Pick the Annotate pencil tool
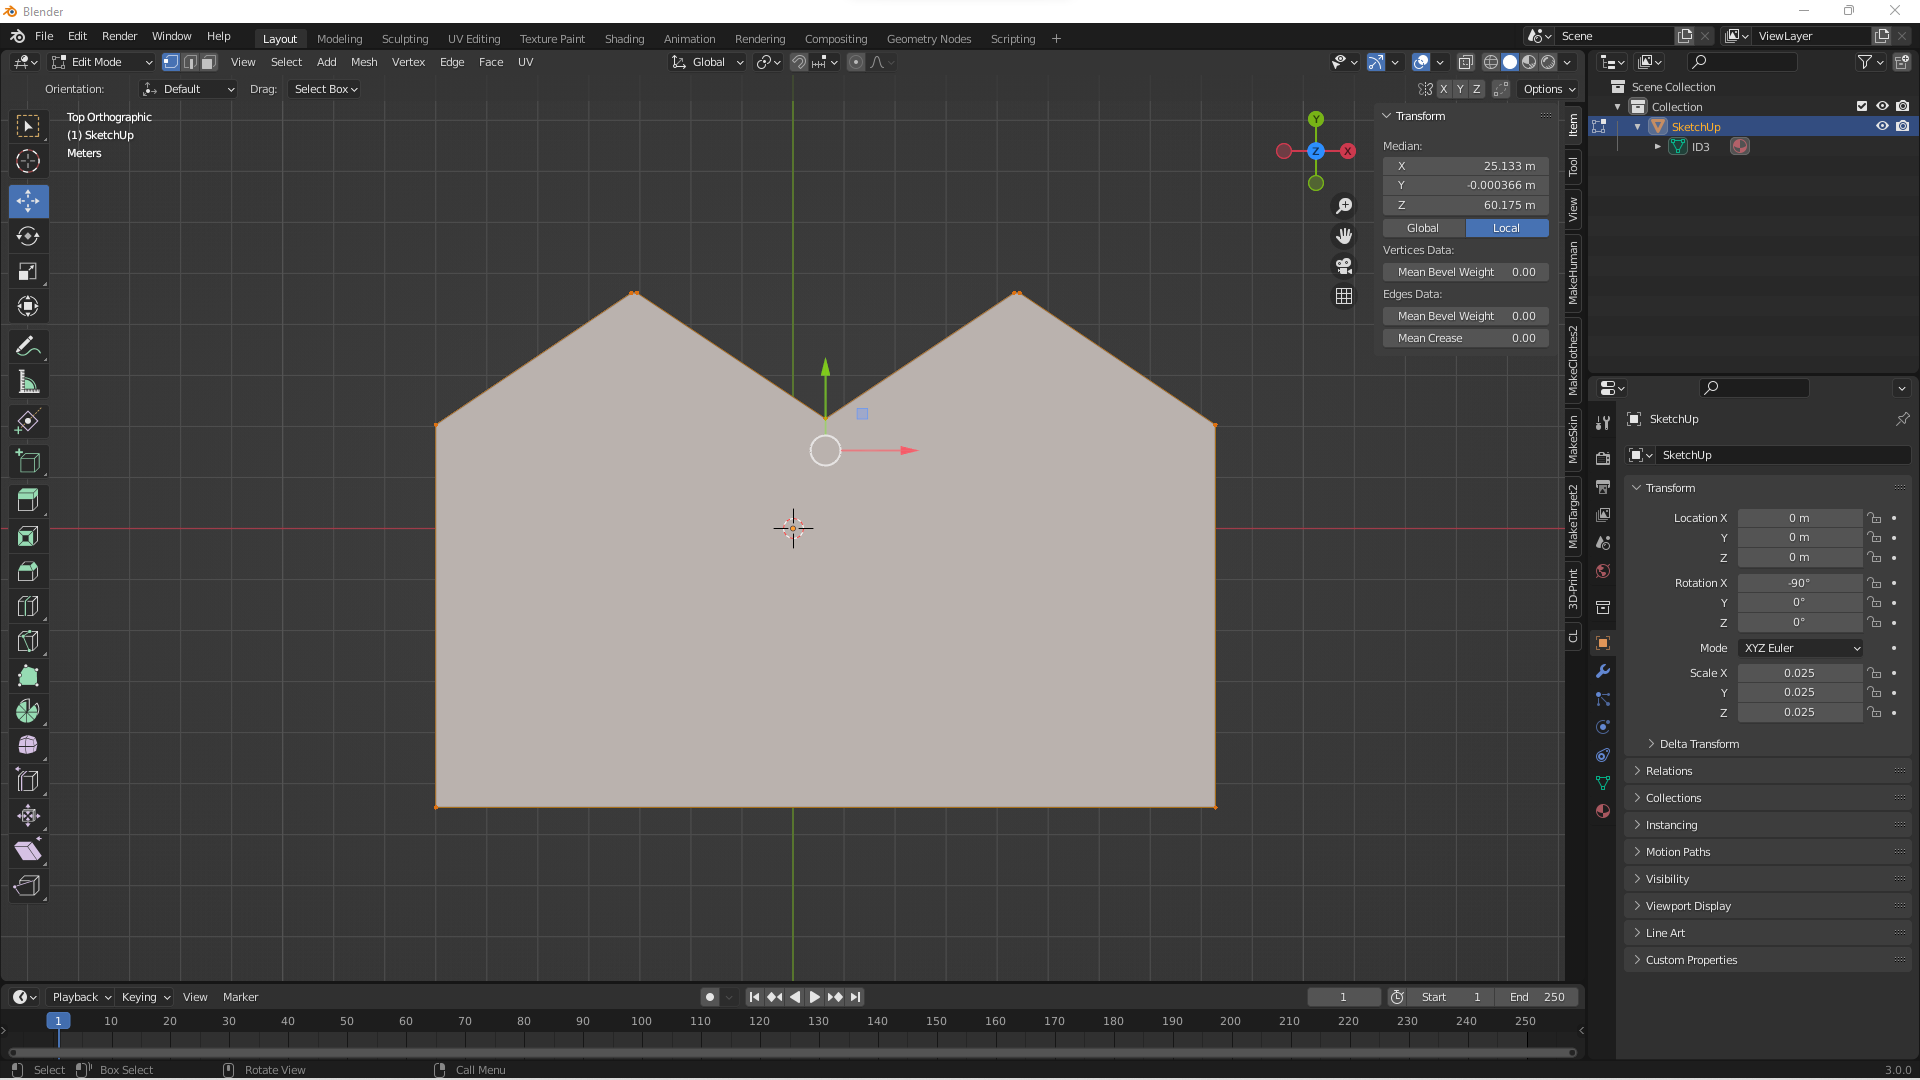Screen dimensions: 1920x1080 coord(28,347)
